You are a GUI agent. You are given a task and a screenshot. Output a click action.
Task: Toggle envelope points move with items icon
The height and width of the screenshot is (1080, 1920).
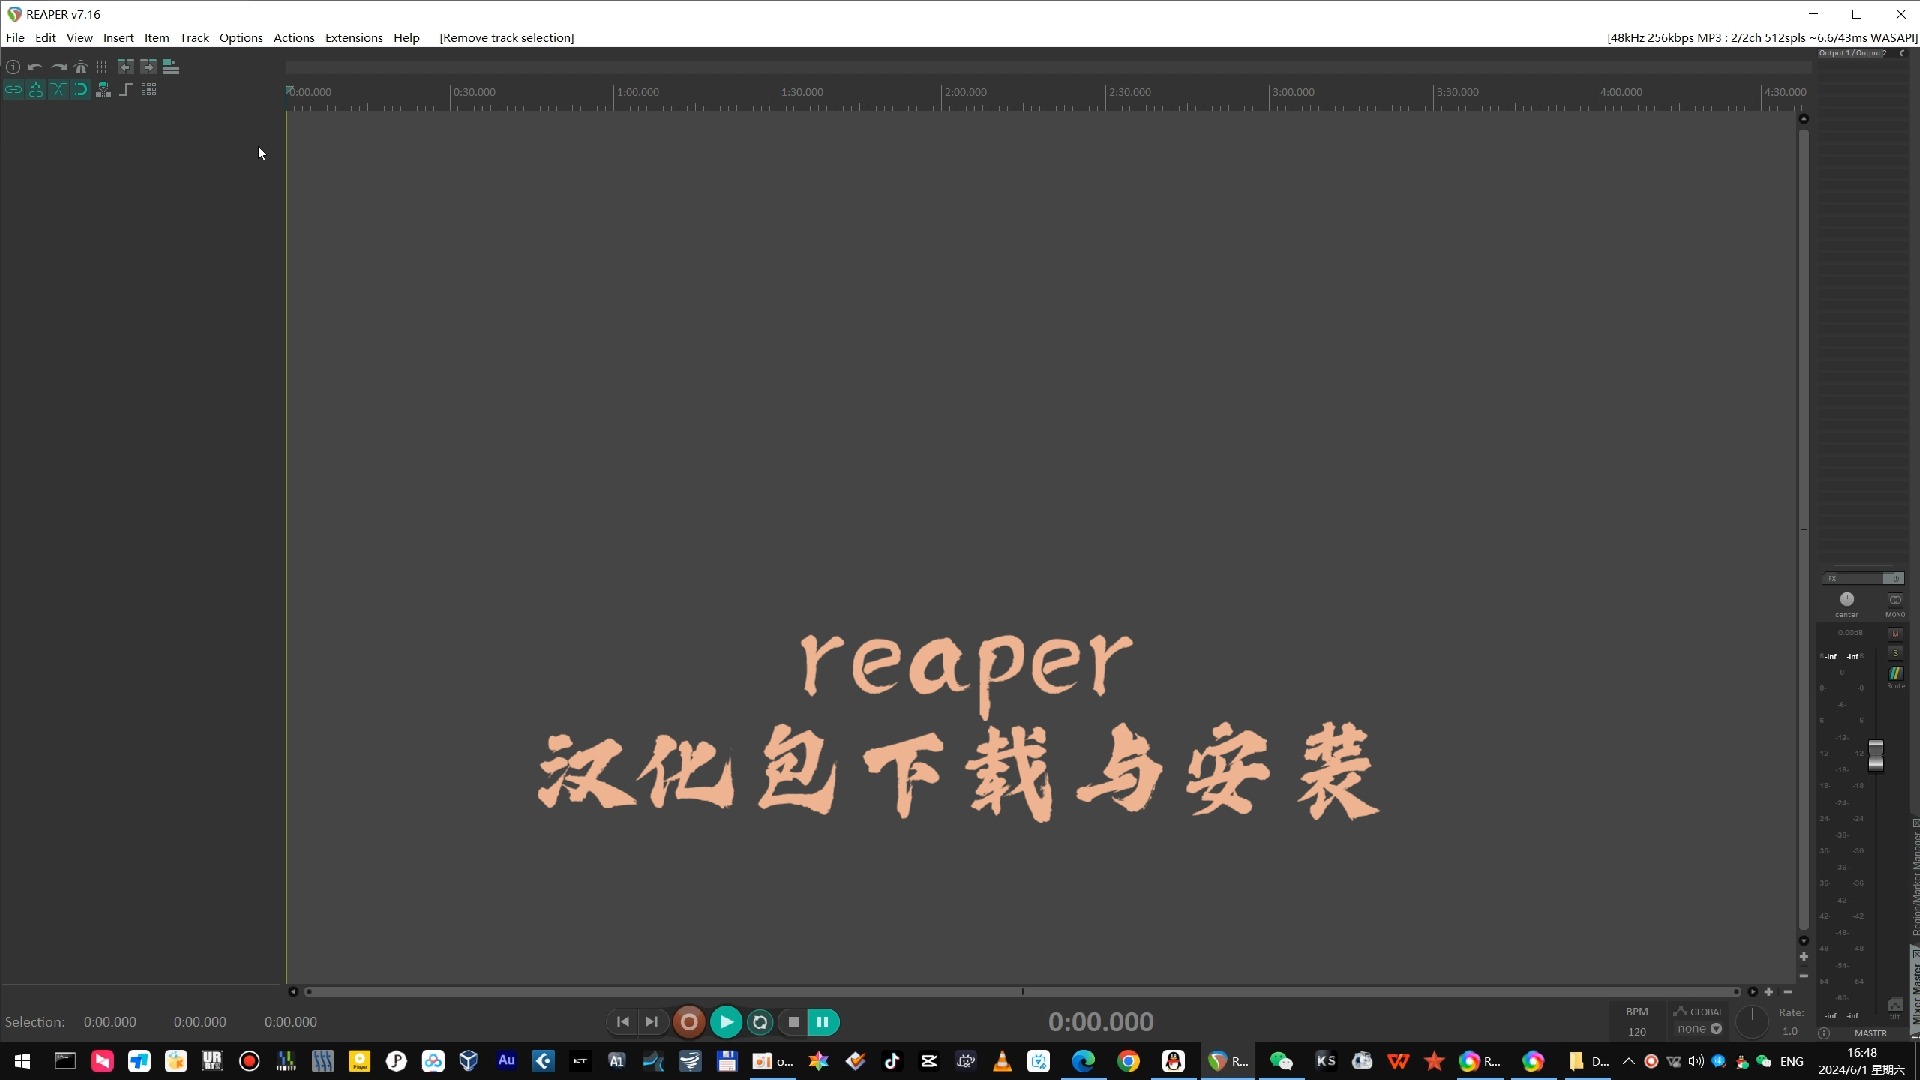coord(103,90)
